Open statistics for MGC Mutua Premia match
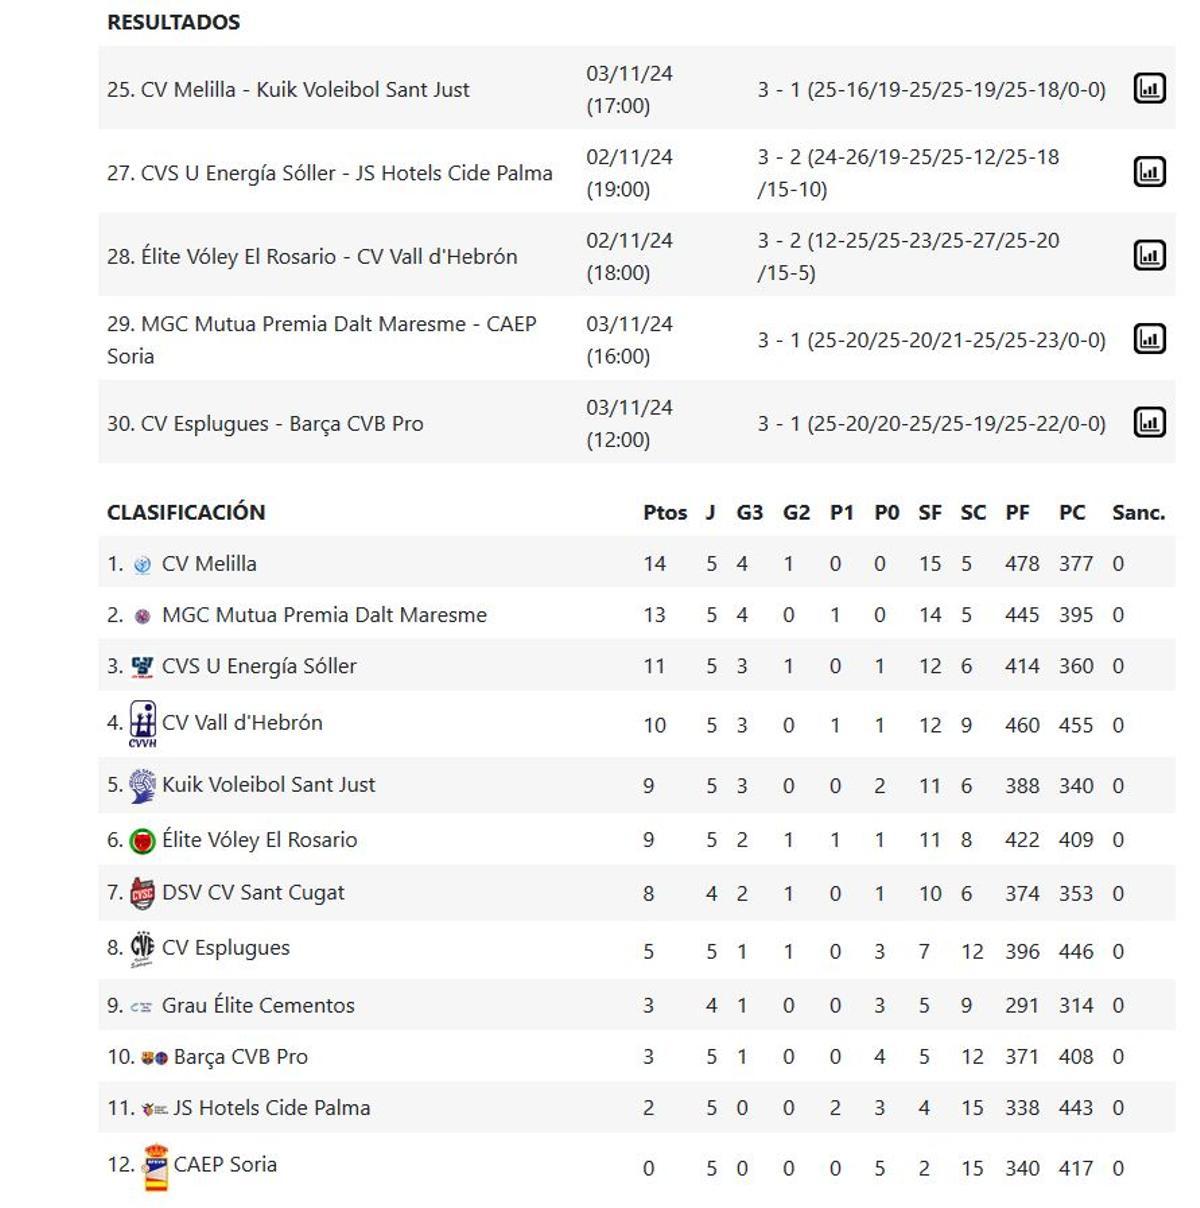Viewport: 1200px width, 1208px height. 1148,338
